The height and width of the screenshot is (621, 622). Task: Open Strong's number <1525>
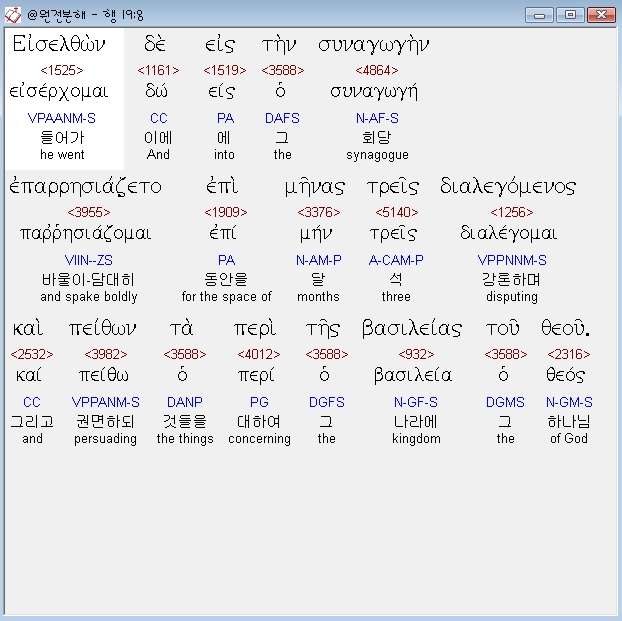62,70
